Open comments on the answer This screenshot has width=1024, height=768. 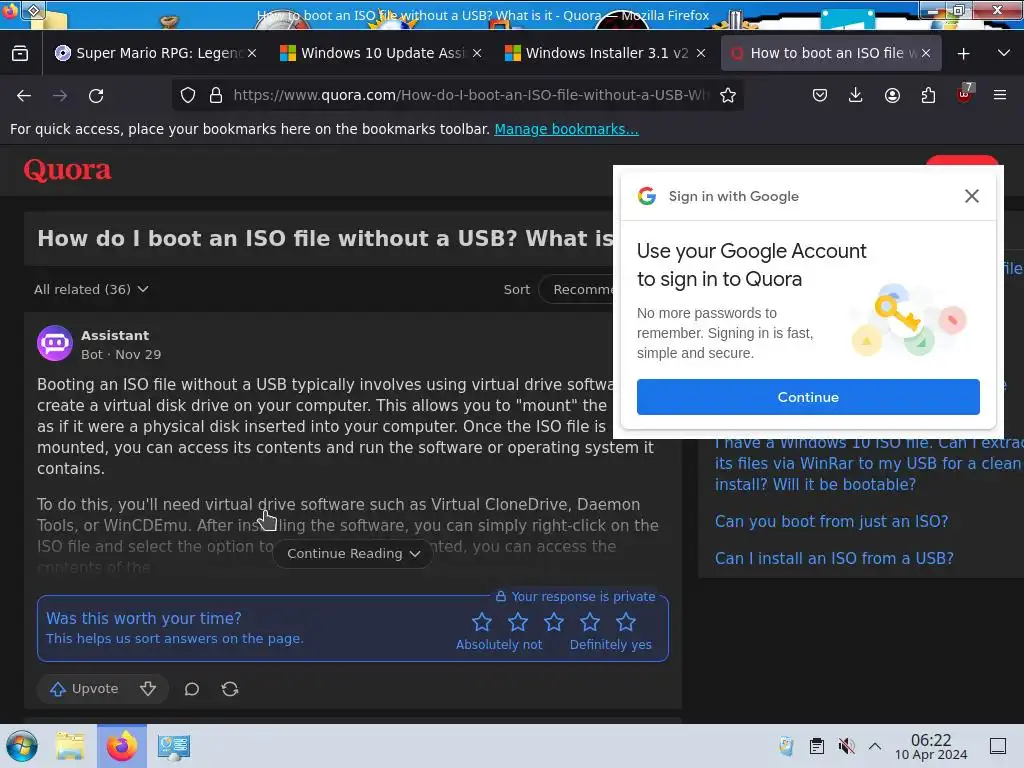click(x=191, y=689)
